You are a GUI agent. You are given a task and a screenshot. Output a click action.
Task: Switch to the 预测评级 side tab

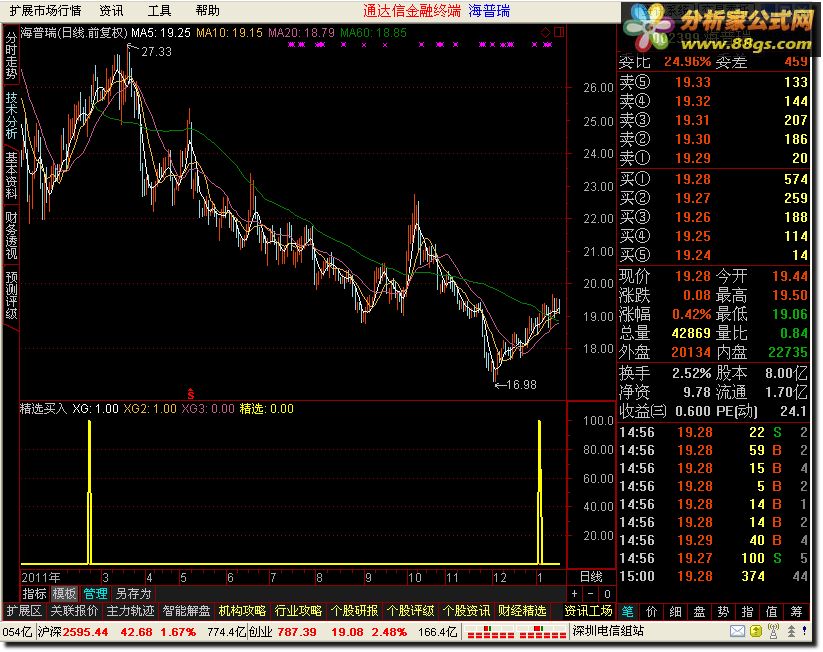tap(11, 295)
